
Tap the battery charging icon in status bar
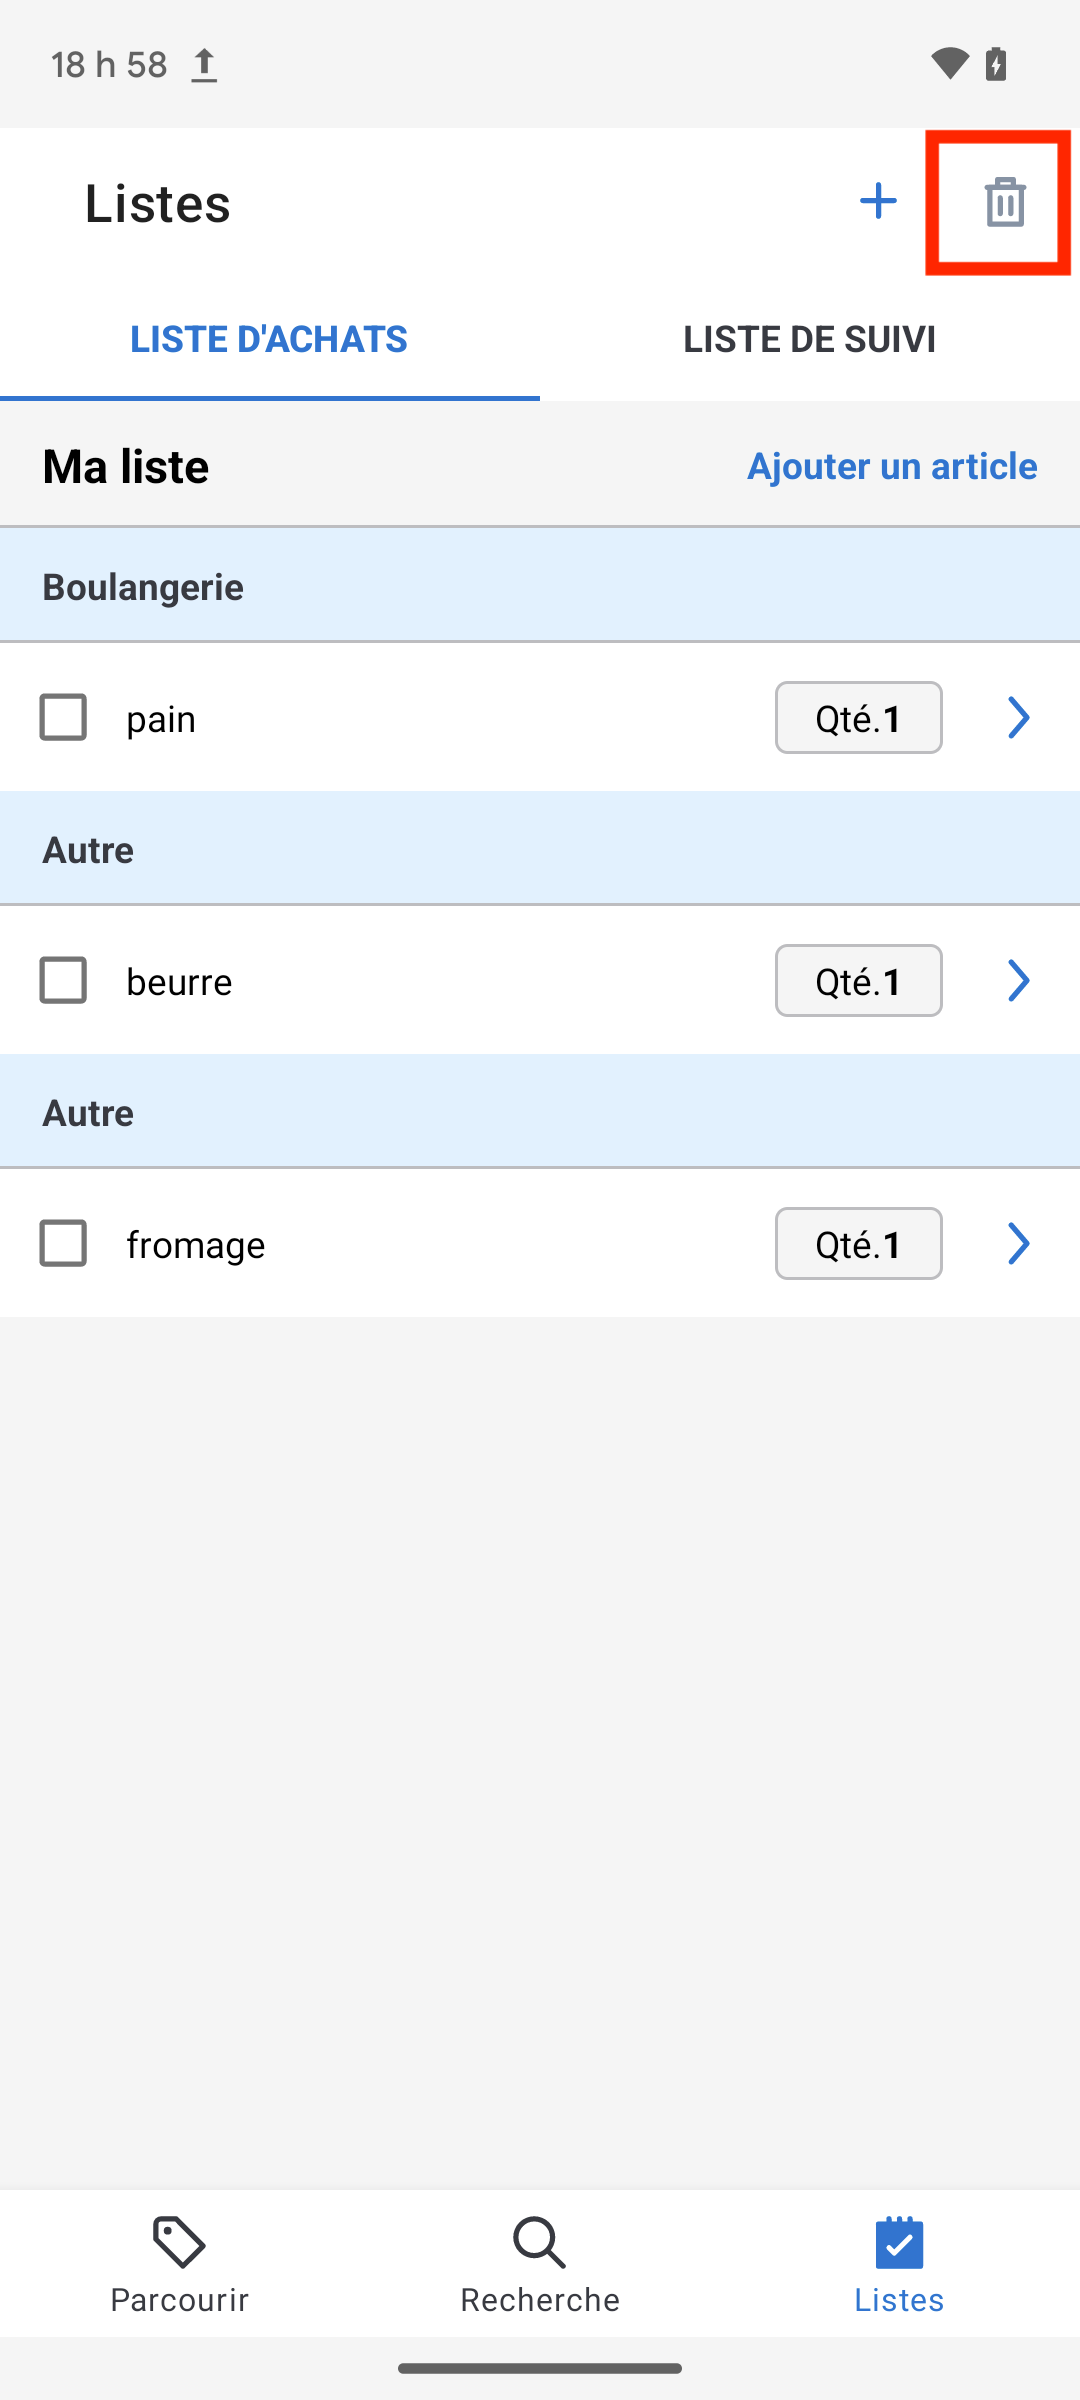coord(996,64)
